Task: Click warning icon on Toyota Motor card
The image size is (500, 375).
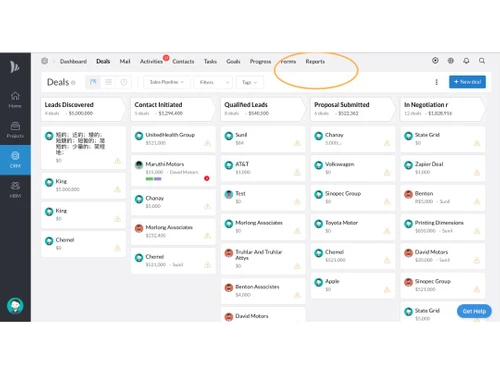Action: pyautogui.click(x=387, y=231)
